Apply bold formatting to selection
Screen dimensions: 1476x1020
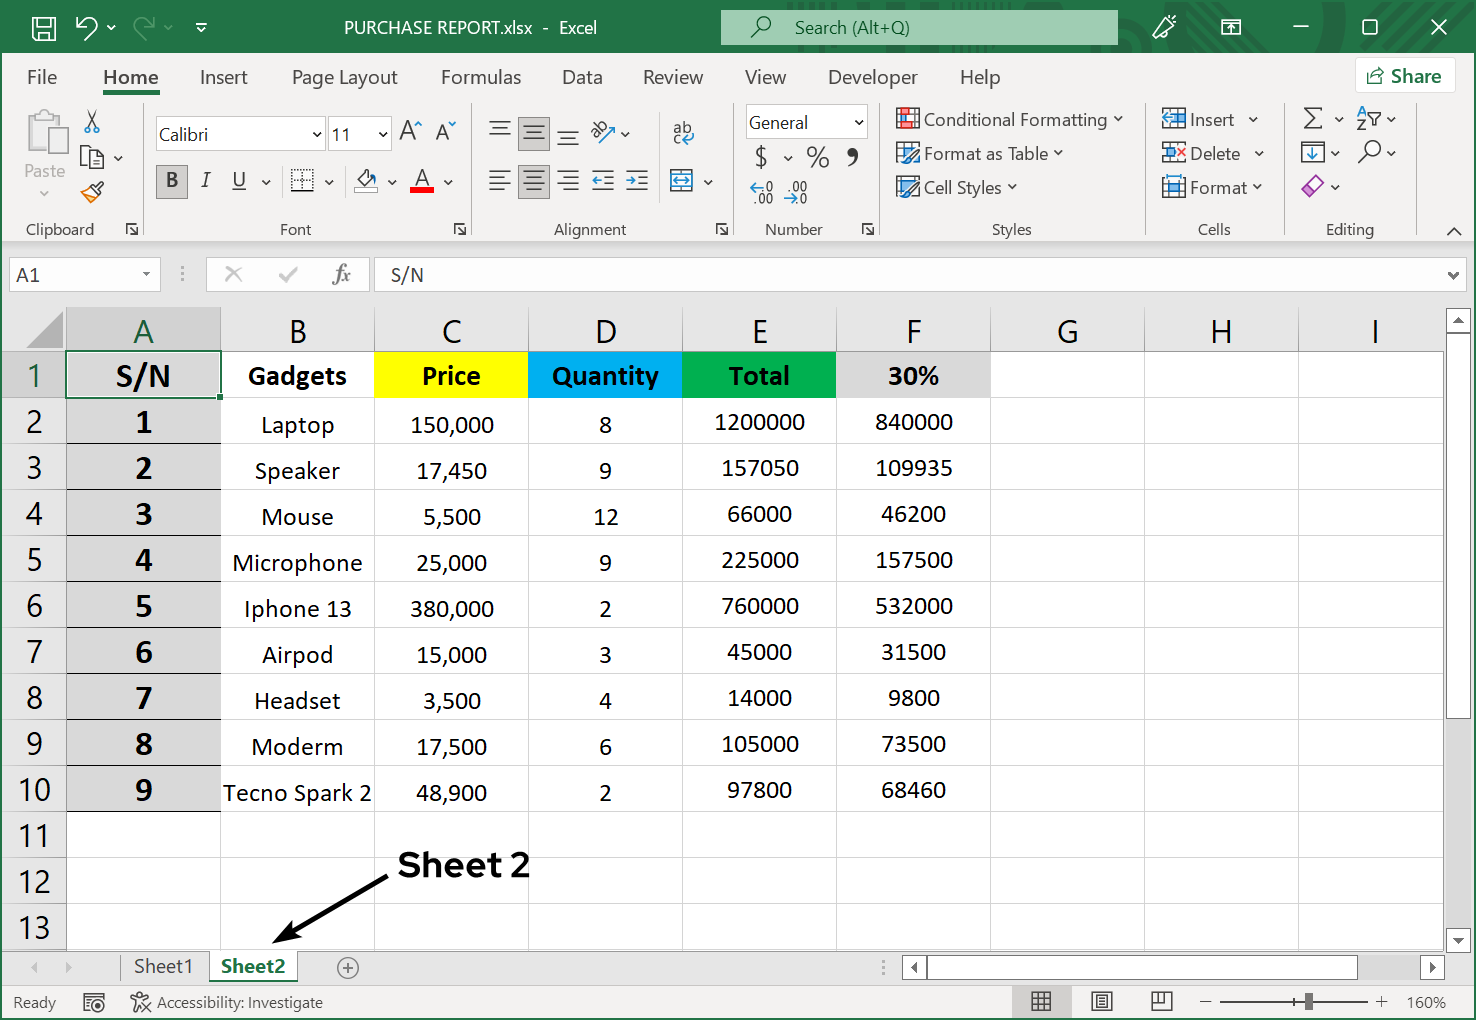pos(171,181)
